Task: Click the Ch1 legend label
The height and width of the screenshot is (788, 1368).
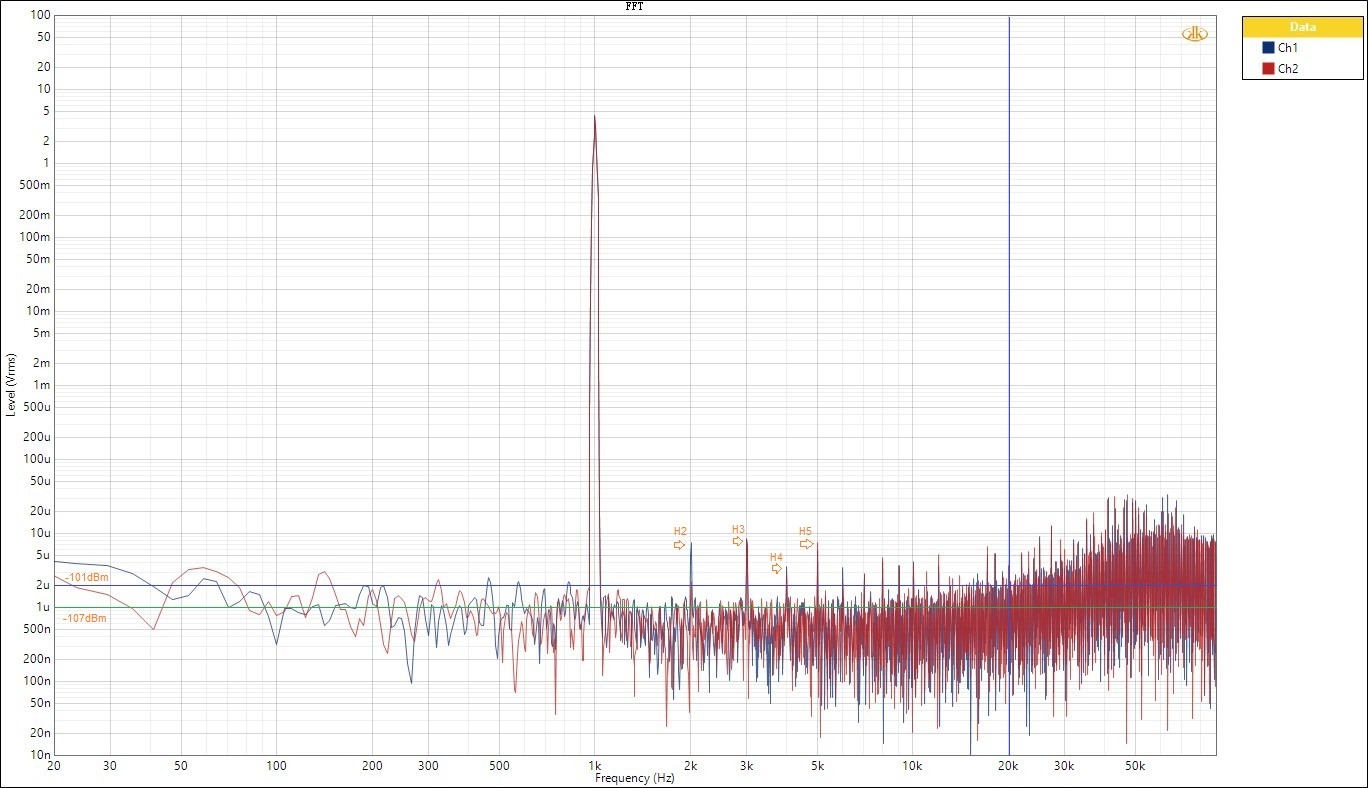Action: pyautogui.click(x=1288, y=48)
